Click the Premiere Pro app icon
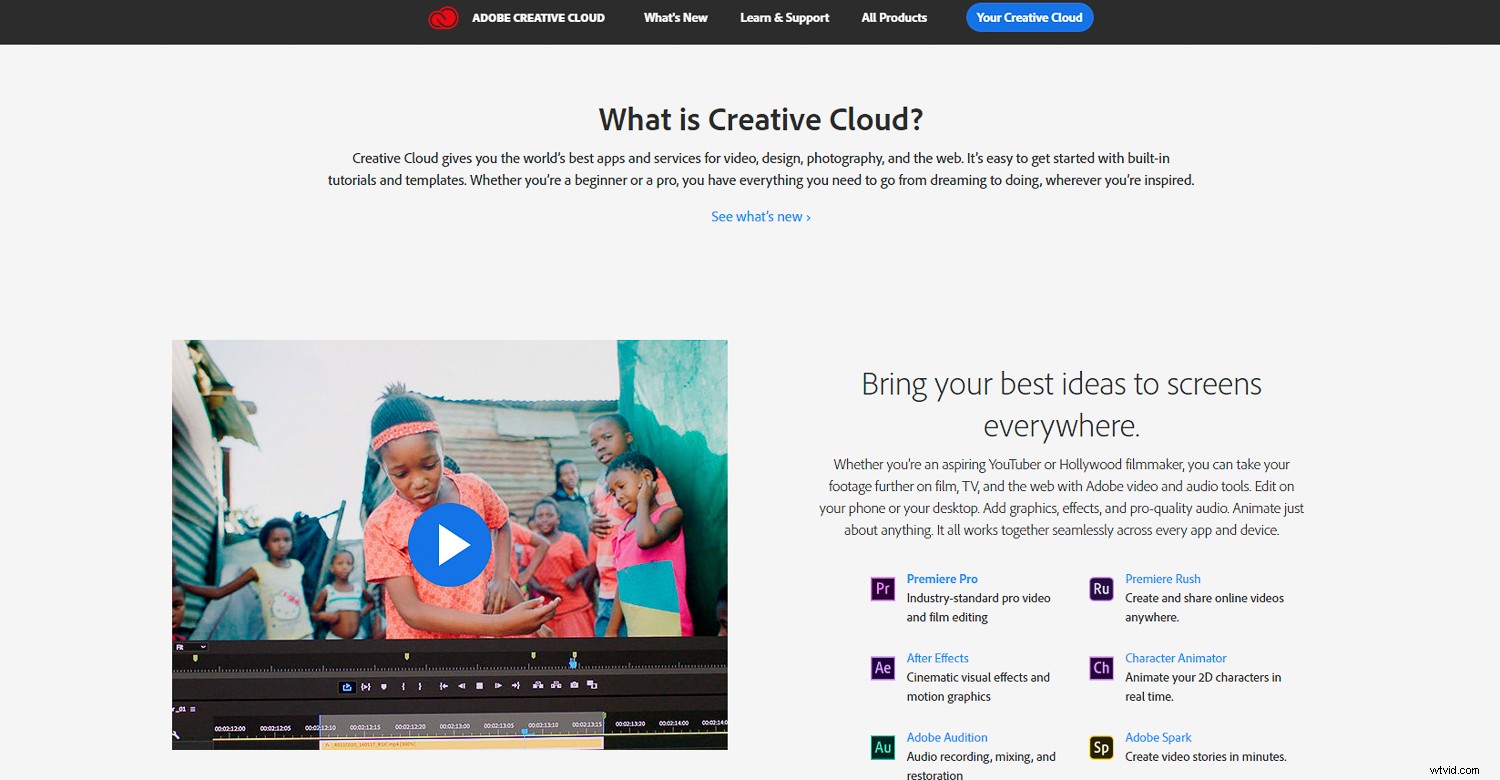 tap(882, 589)
